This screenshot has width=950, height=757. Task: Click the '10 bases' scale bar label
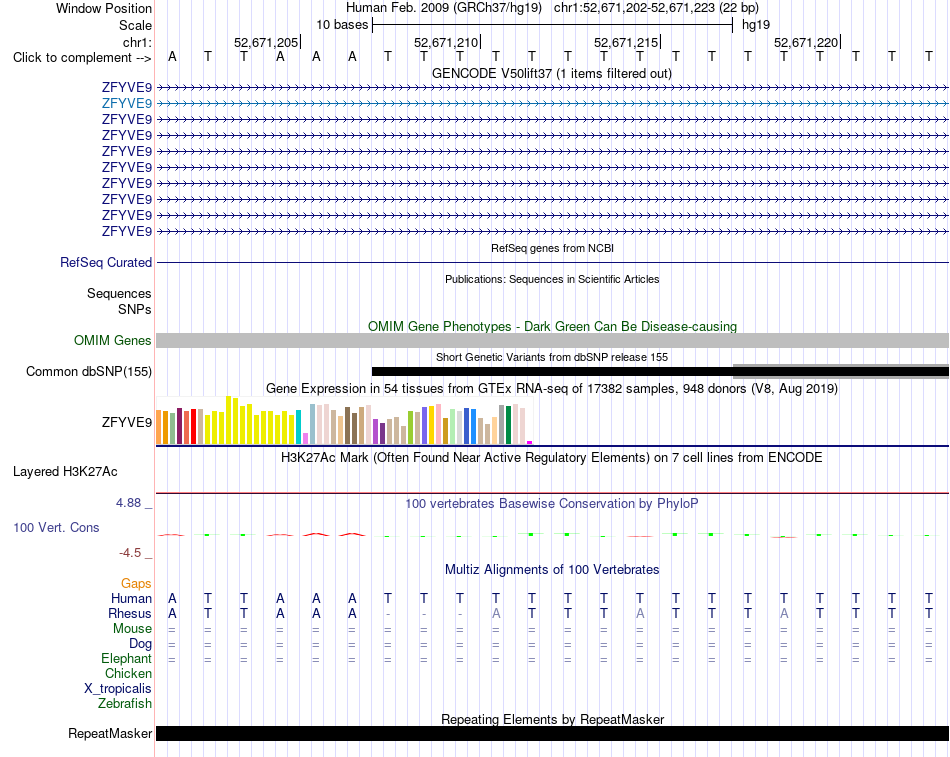tap(342, 25)
